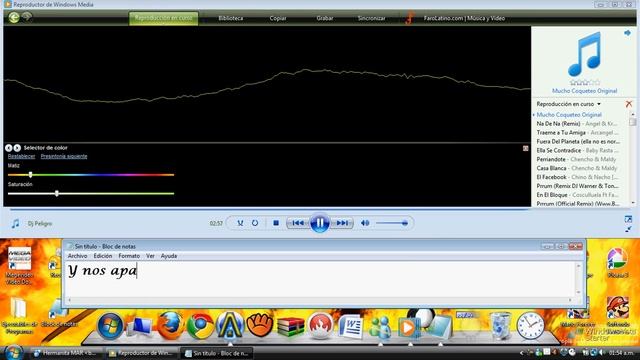Open the Grabar tab
Screen dimensions: 640x360
click(x=325, y=18)
